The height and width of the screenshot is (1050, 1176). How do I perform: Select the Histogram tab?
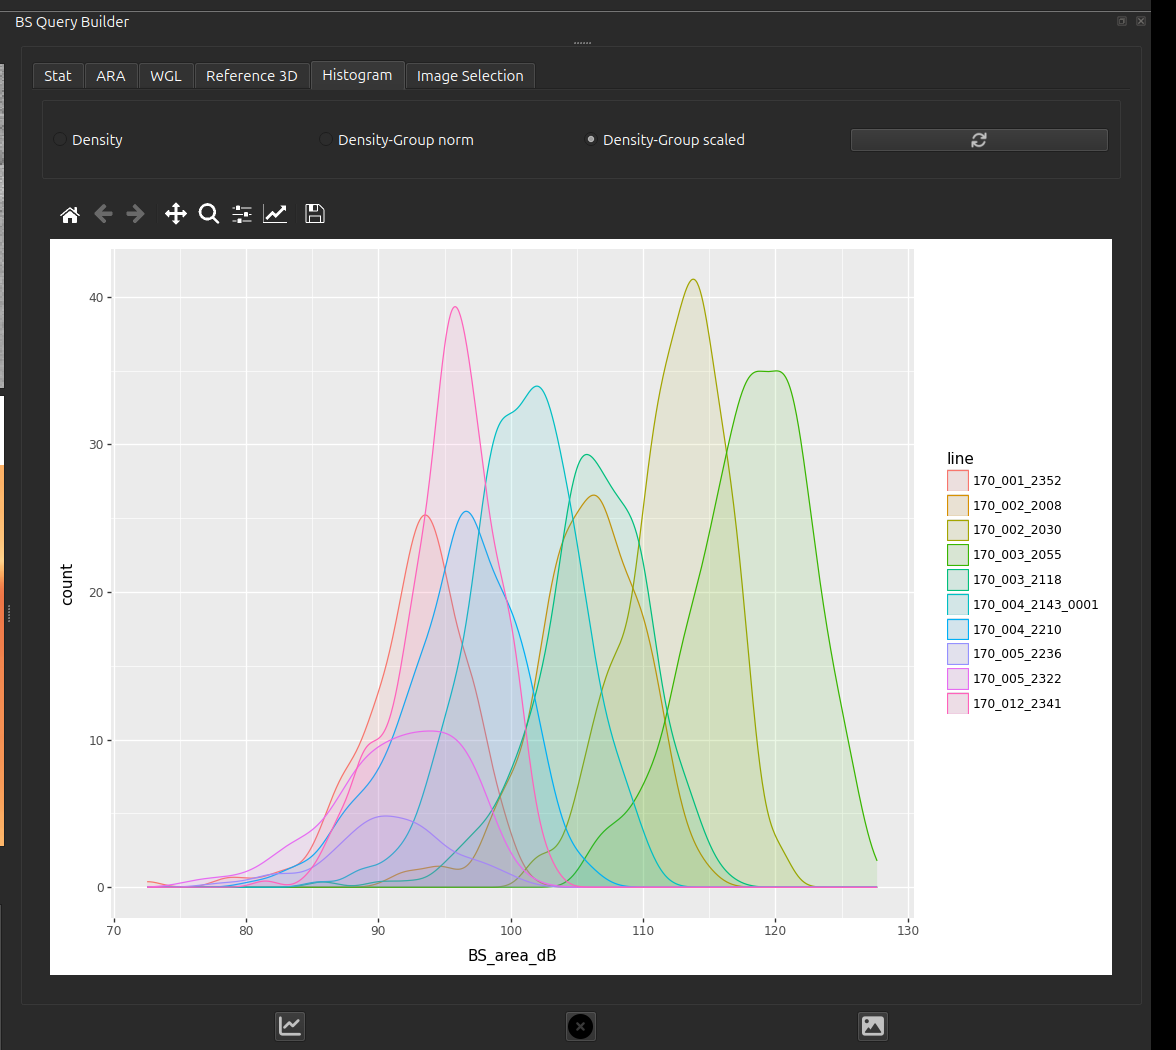tap(357, 75)
